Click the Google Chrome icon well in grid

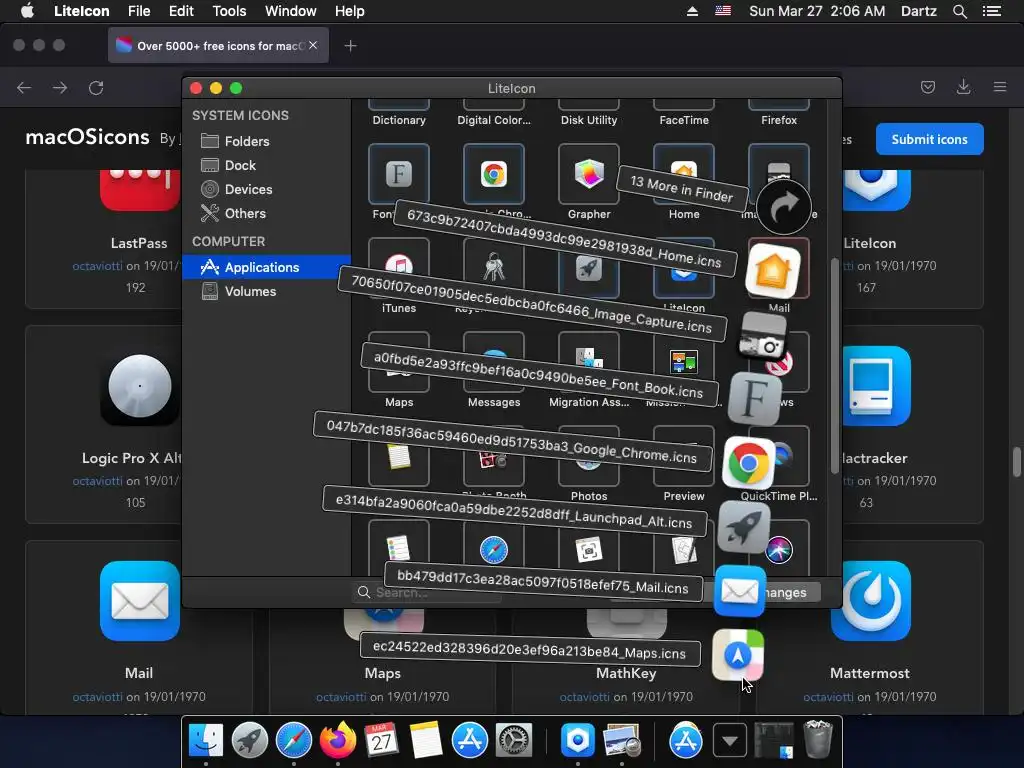click(494, 174)
